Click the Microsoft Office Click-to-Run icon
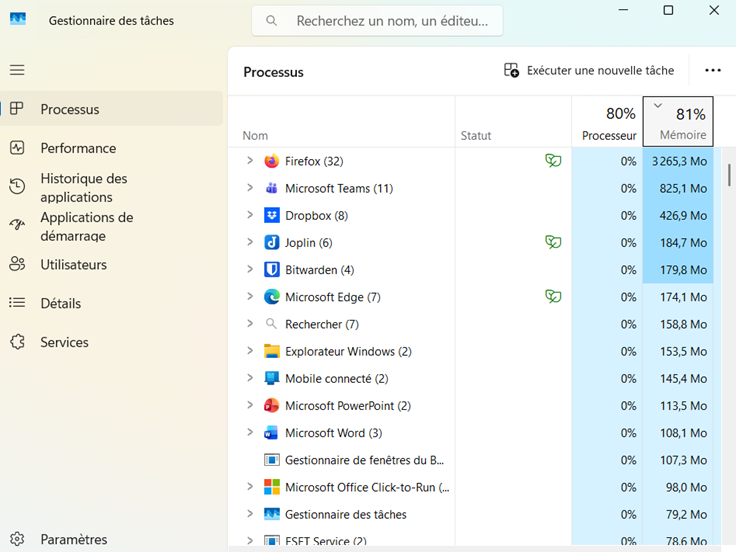The image size is (736, 552). (x=271, y=487)
